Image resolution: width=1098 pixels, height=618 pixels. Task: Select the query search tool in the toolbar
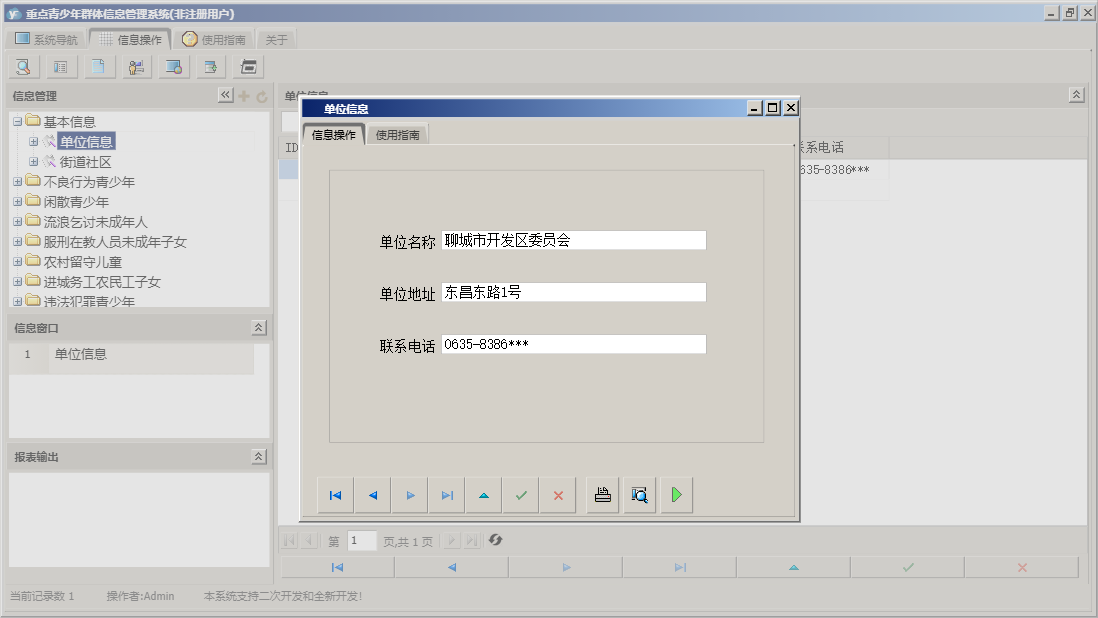pos(22,67)
